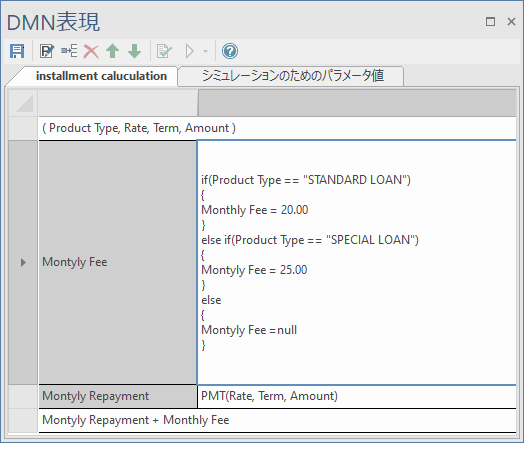Open the dropdown arrow beside the run button
This screenshot has height=450, width=525.
(x=205, y=51)
